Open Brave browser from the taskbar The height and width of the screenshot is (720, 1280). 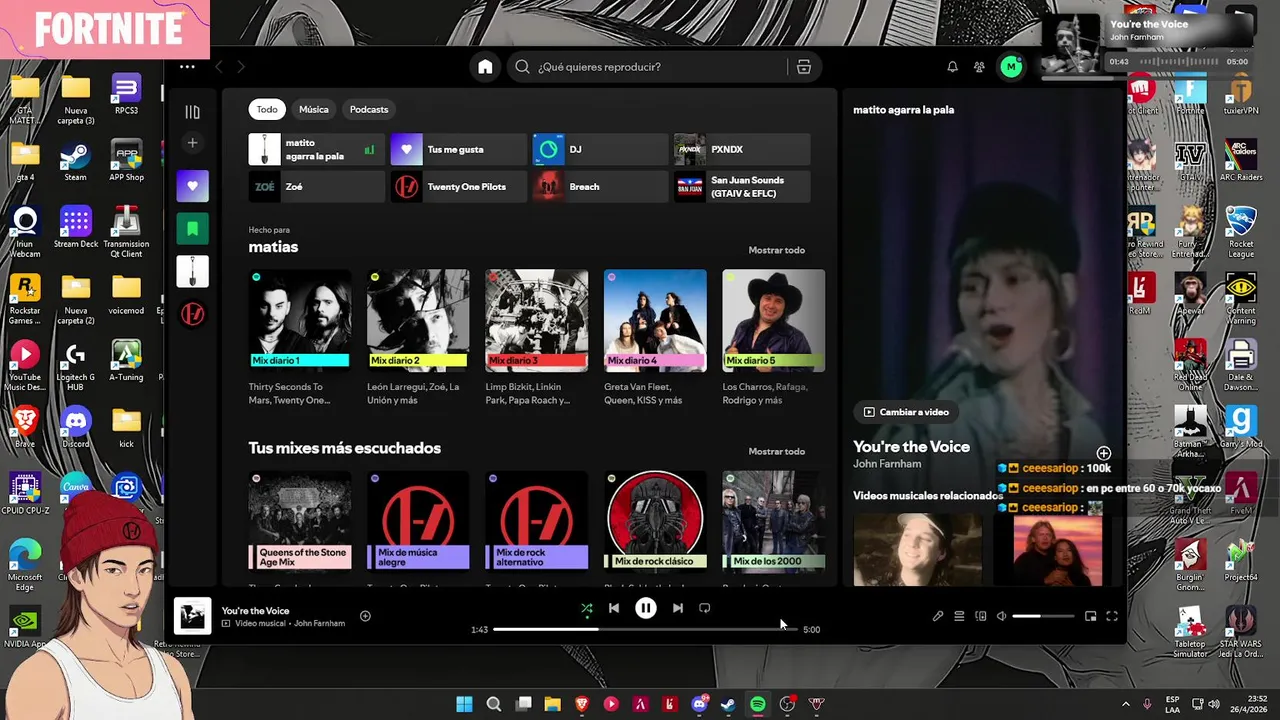coord(582,704)
